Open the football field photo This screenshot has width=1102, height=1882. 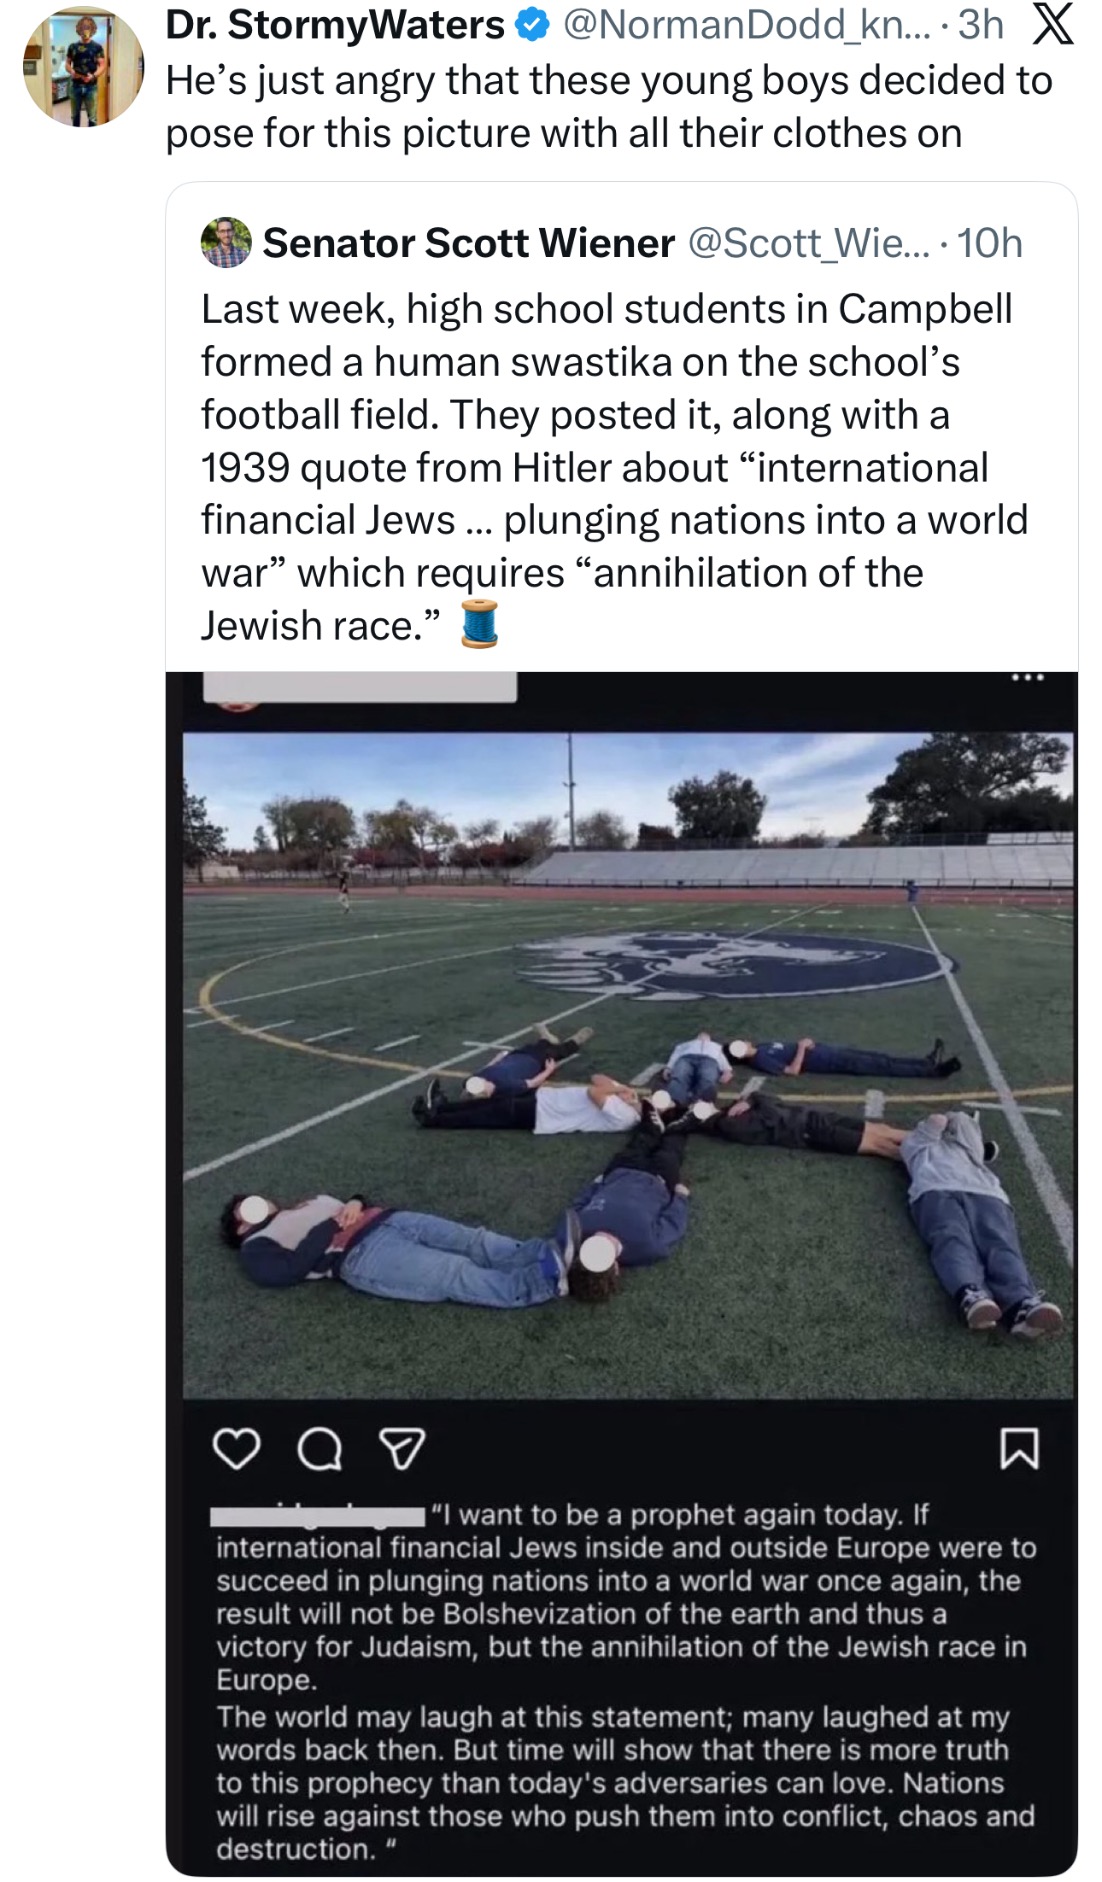pos(628,1064)
